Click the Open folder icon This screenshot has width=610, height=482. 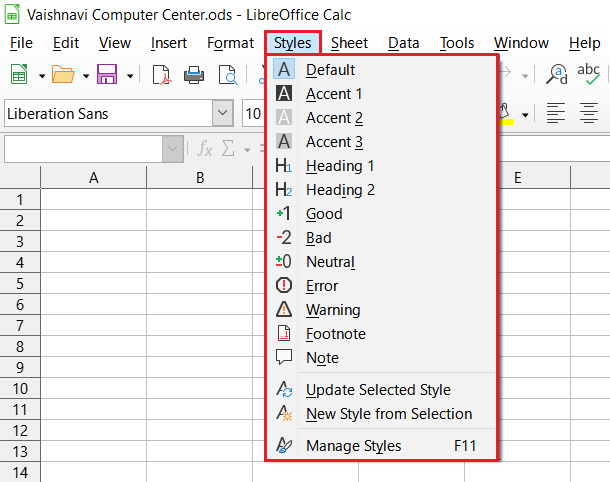tap(63, 74)
